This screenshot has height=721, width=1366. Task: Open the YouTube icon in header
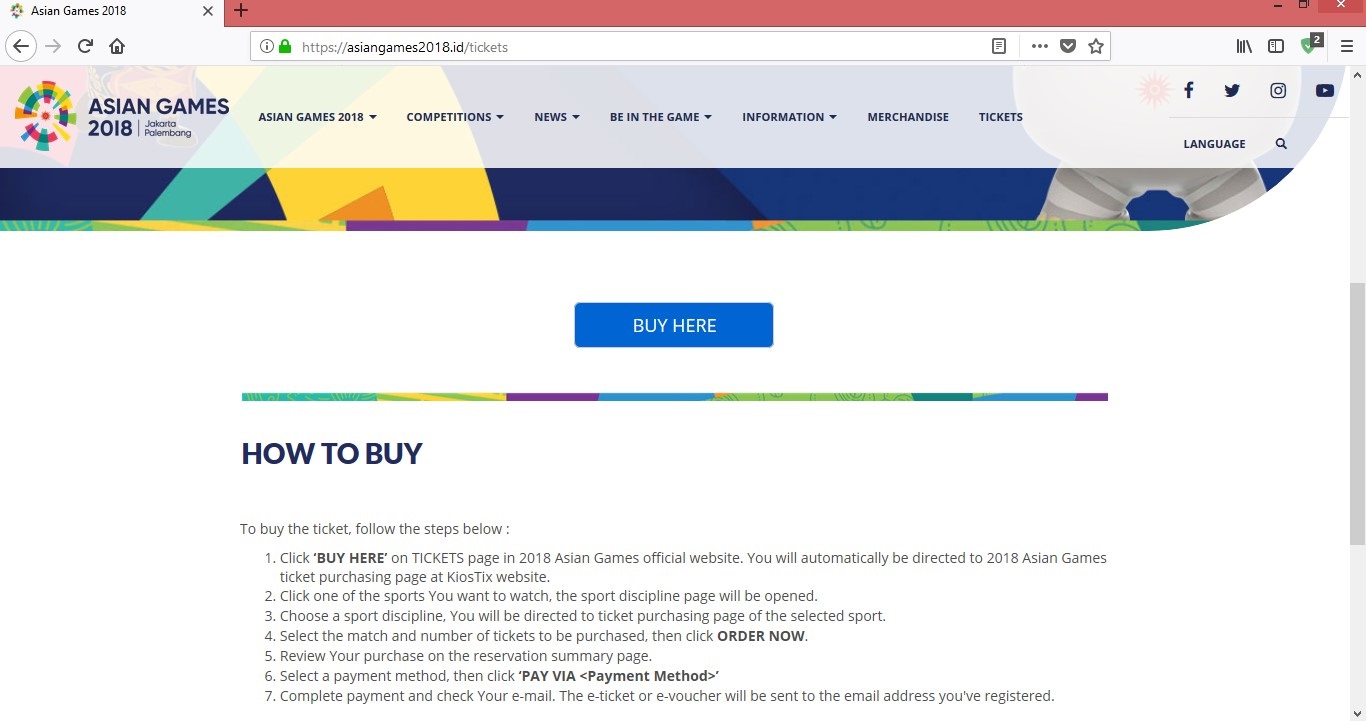[x=1325, y=91]
